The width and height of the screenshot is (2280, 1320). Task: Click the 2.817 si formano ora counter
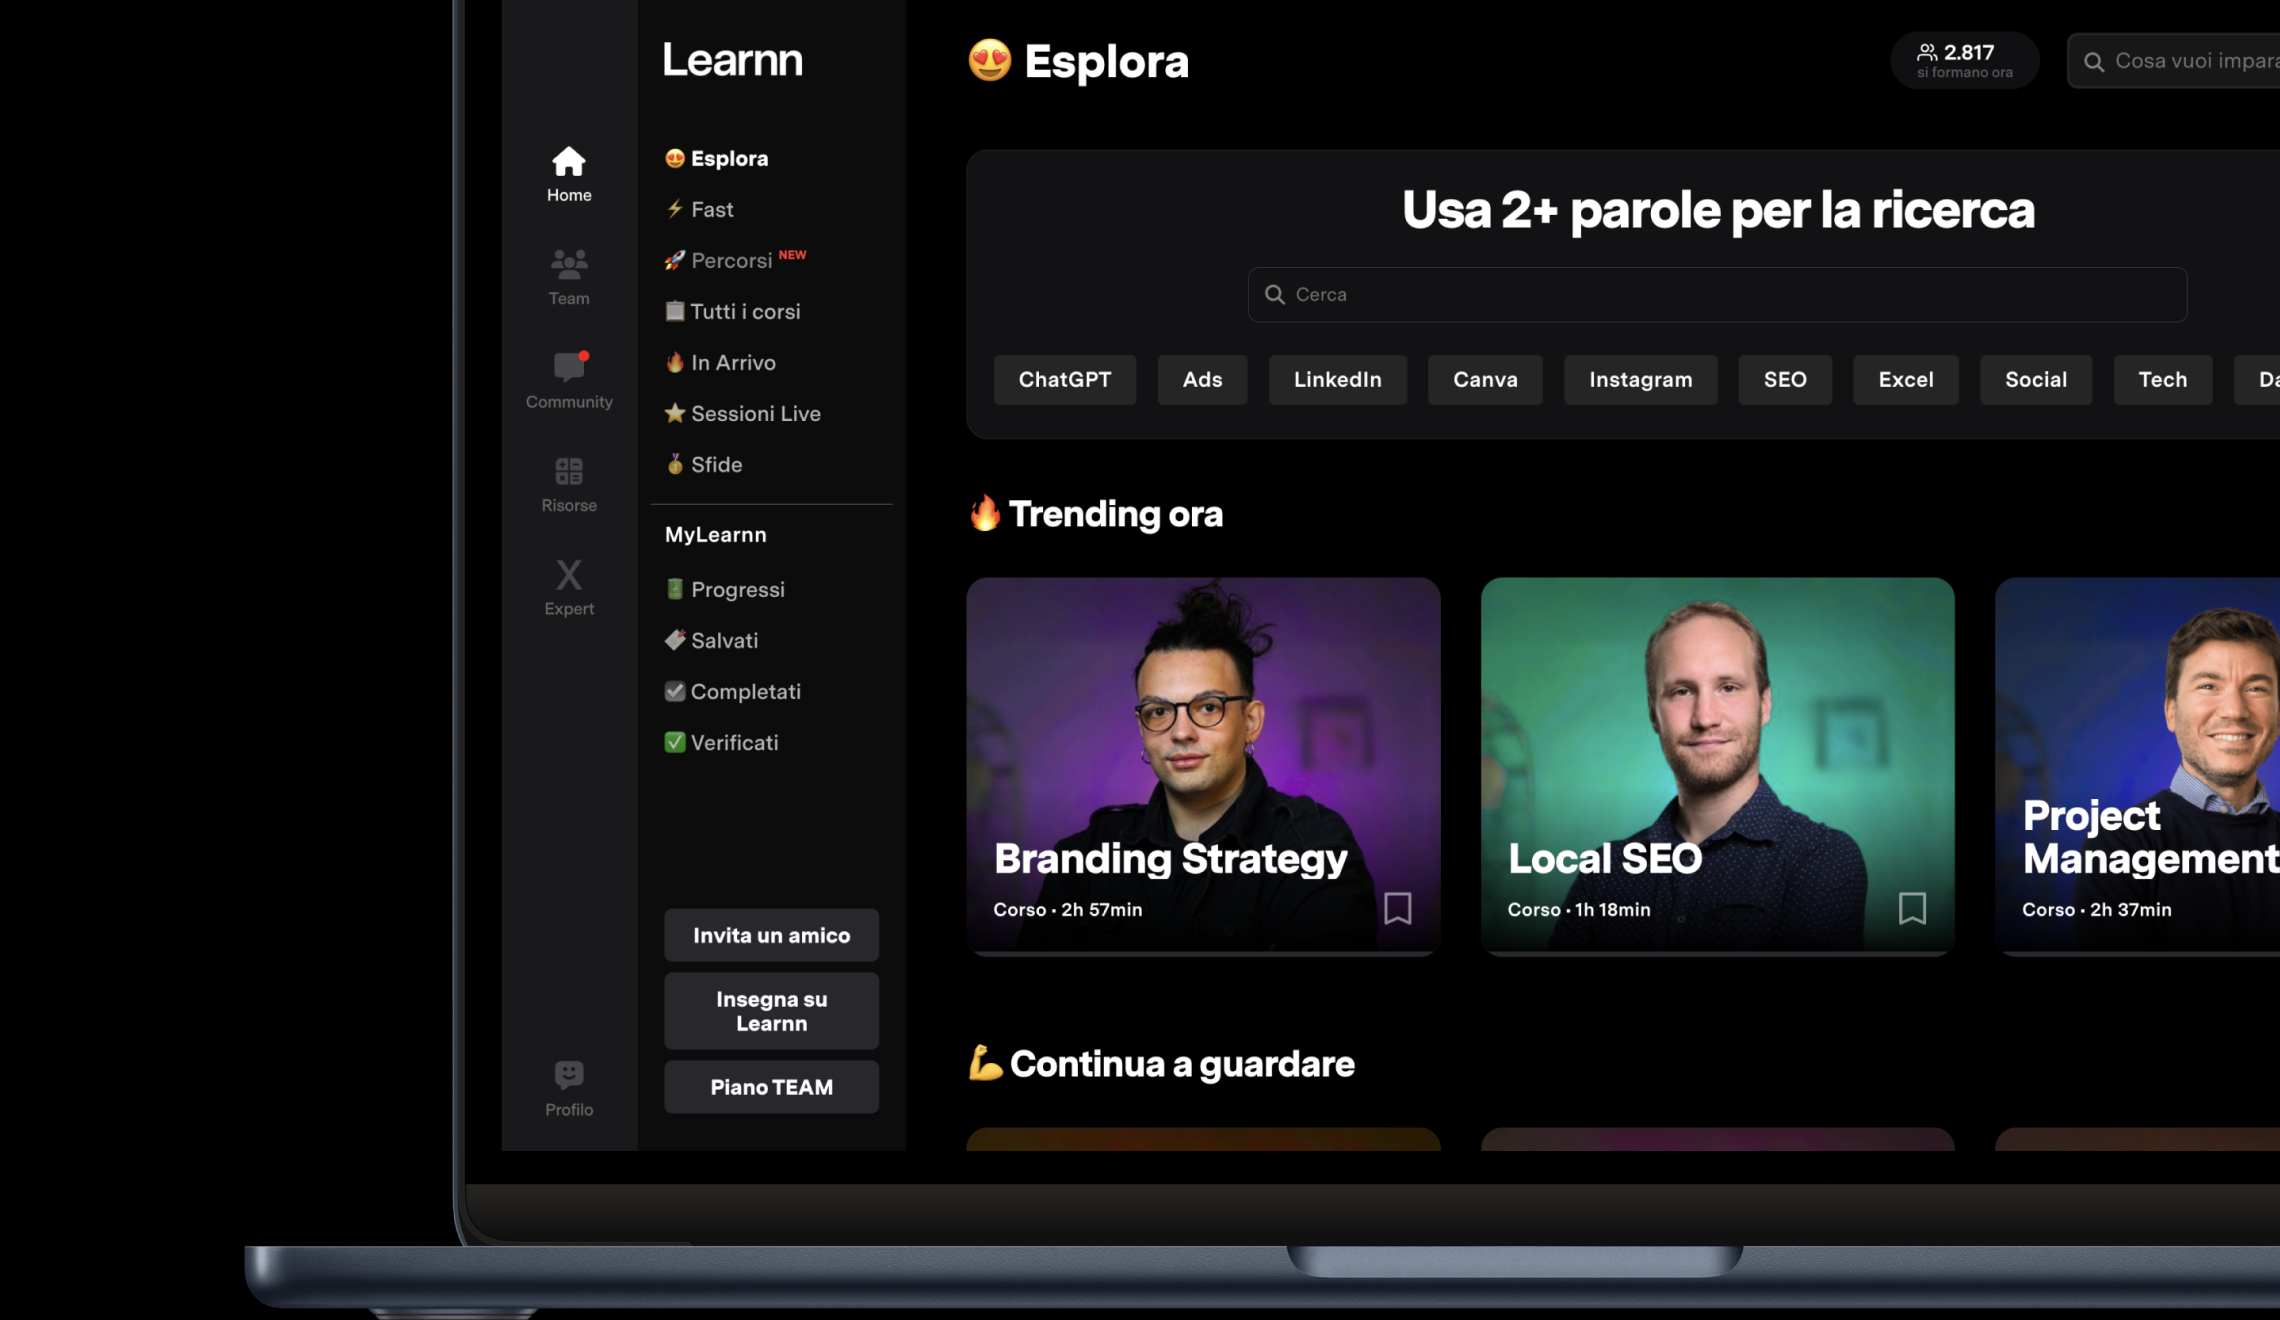pos(1964,60)
